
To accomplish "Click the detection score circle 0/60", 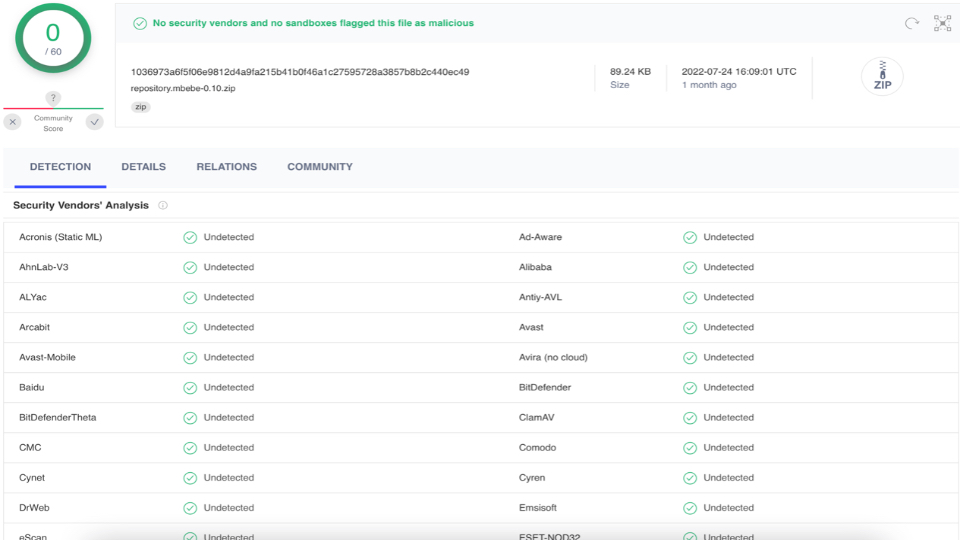I will [x=53, y=39].
